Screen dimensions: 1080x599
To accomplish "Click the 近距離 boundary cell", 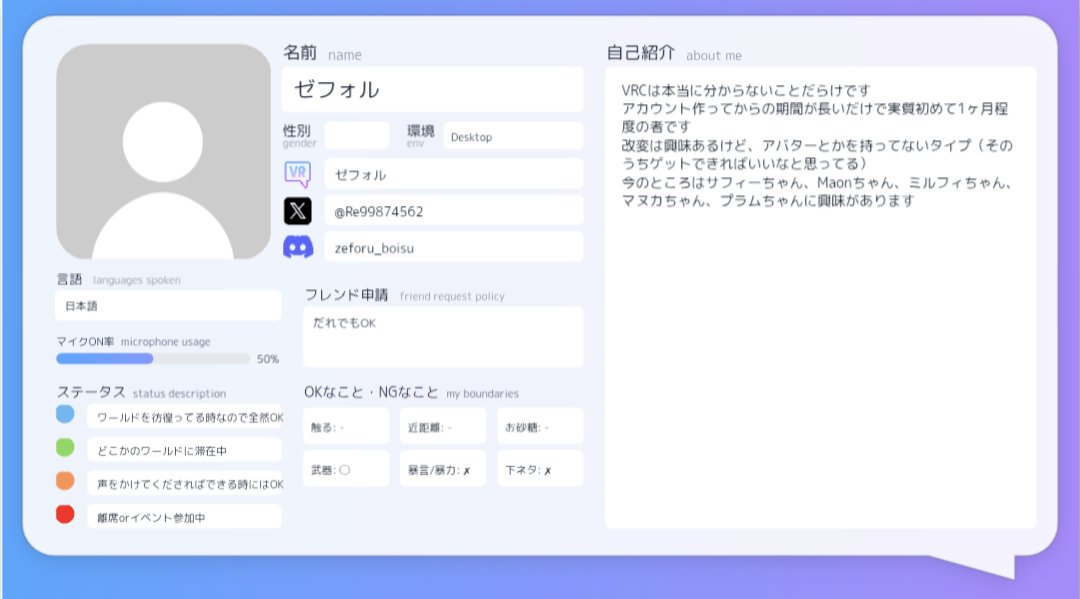I will pyautogui.click(x=443, y=426).
